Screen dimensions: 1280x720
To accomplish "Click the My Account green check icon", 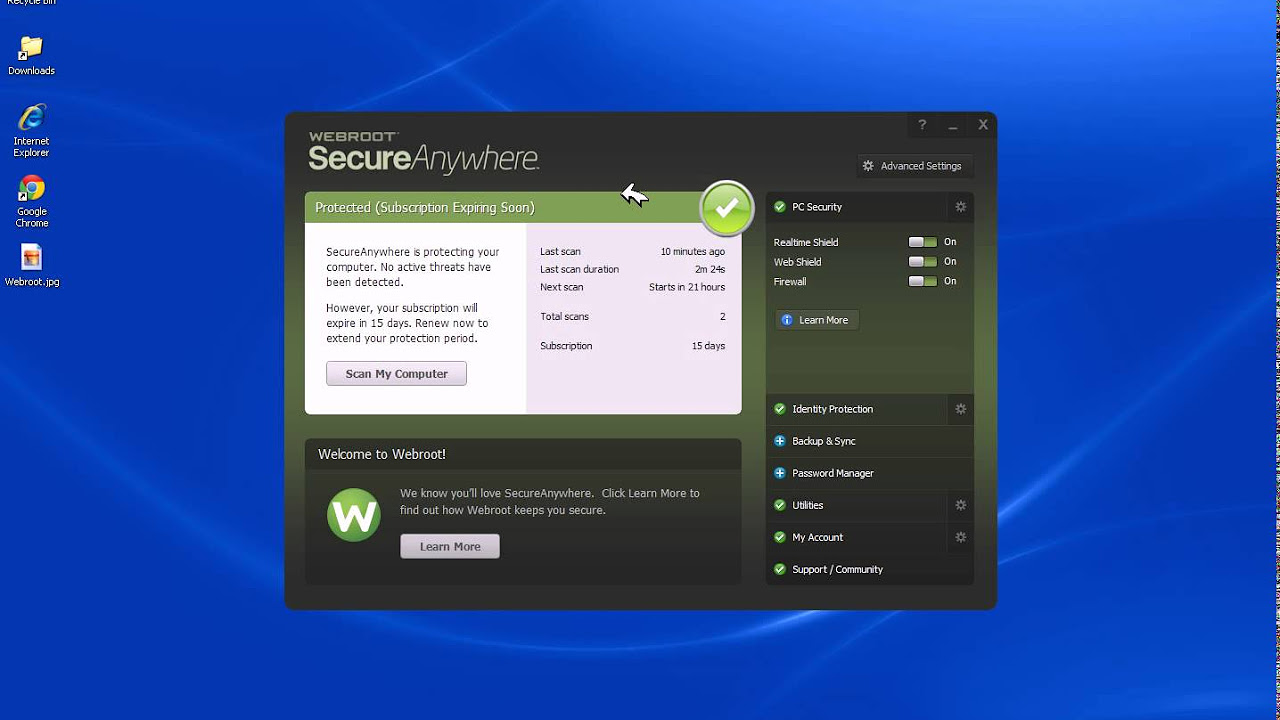I will [780, 537].
